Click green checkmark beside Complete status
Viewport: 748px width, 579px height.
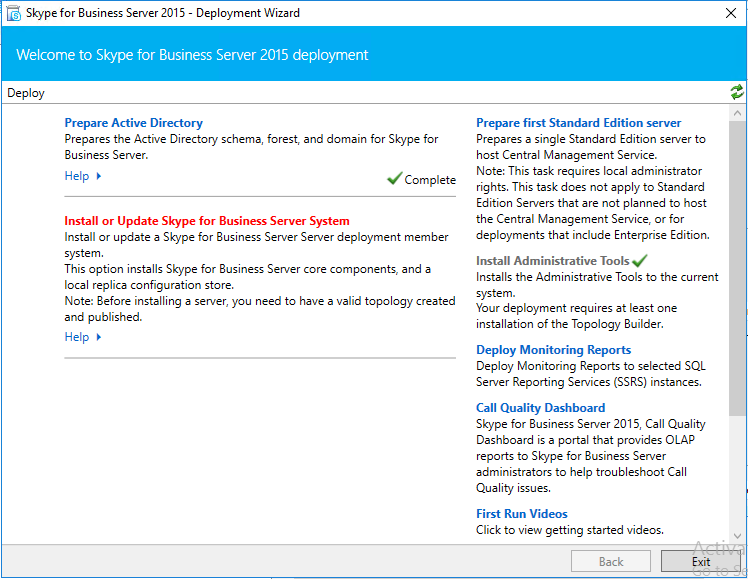395,178
